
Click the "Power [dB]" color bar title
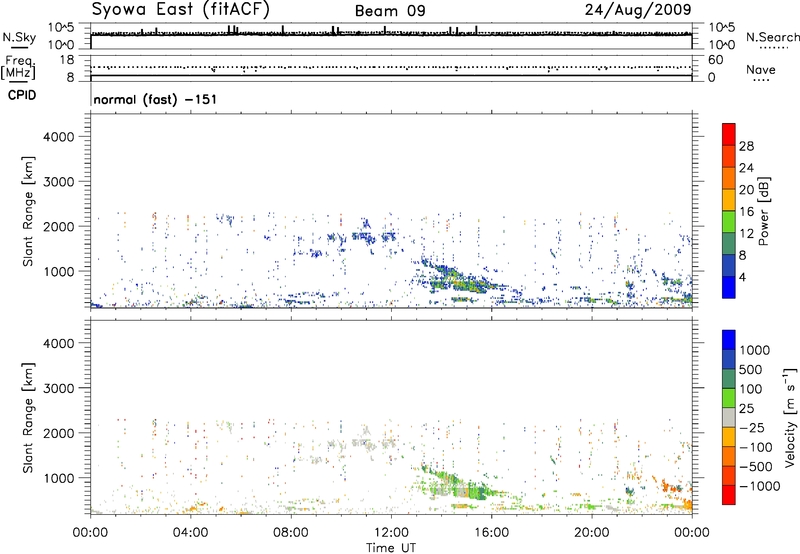(763, 211)
